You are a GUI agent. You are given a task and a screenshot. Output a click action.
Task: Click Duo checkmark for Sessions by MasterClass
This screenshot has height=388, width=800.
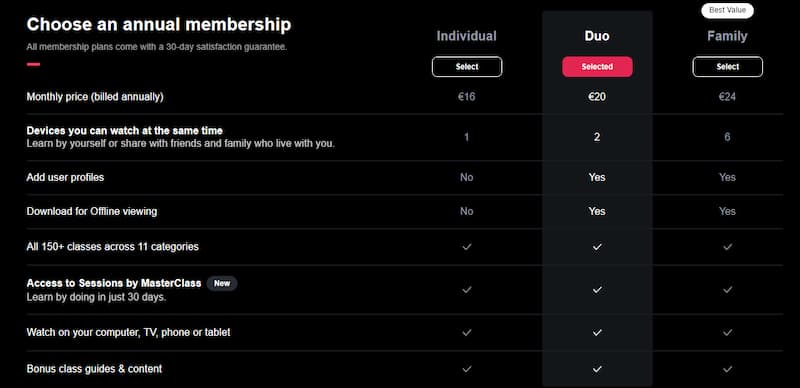tap(597, 290)
